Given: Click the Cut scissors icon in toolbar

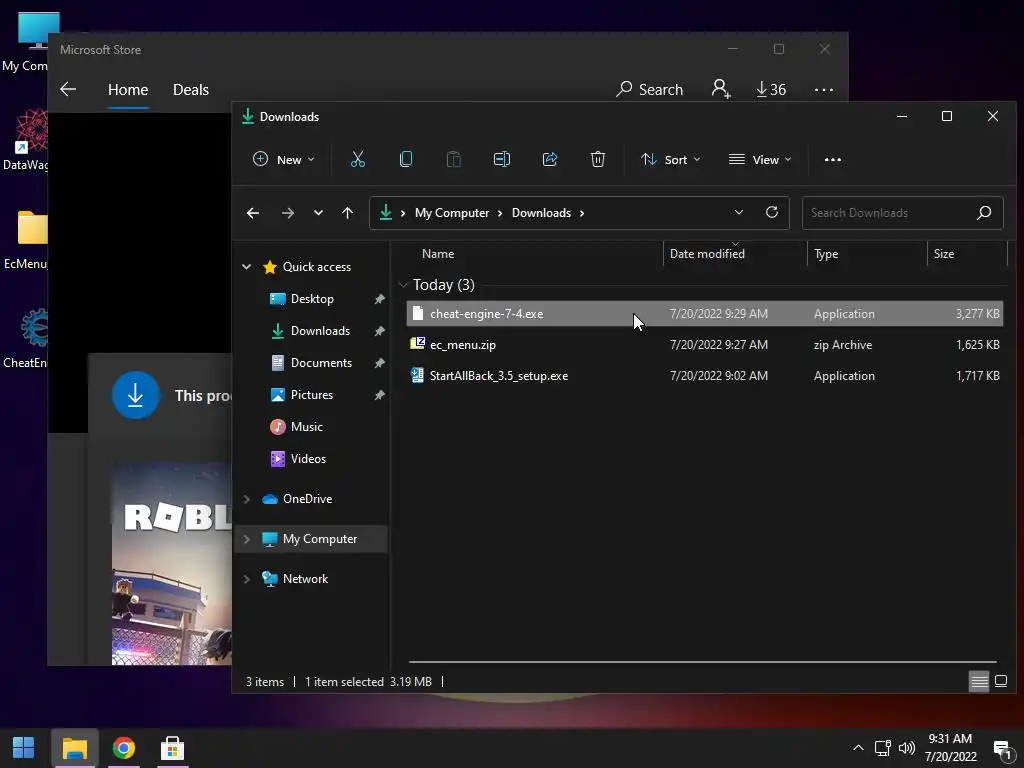Looking at the screenshot, I should (x=358, y=159).
